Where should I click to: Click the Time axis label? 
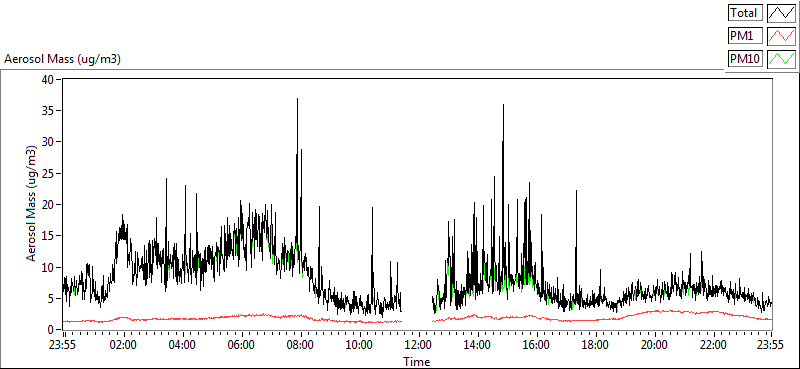416,362
